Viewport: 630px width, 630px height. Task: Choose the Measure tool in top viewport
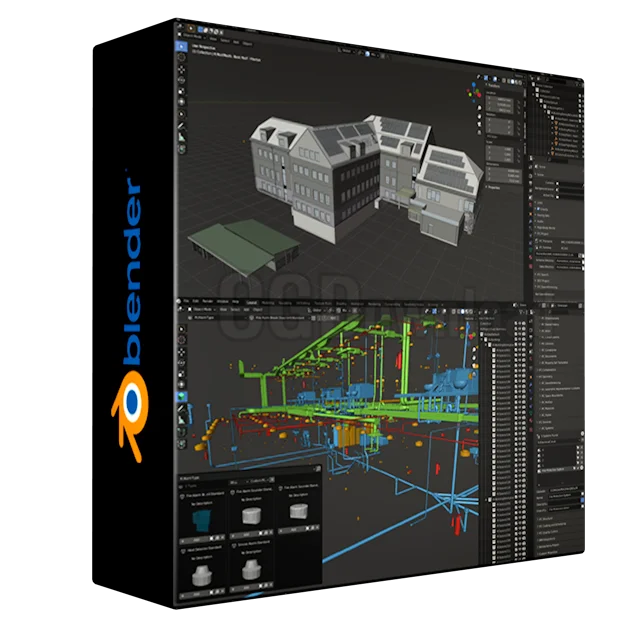pyautogui.click(x=182, y=137)
